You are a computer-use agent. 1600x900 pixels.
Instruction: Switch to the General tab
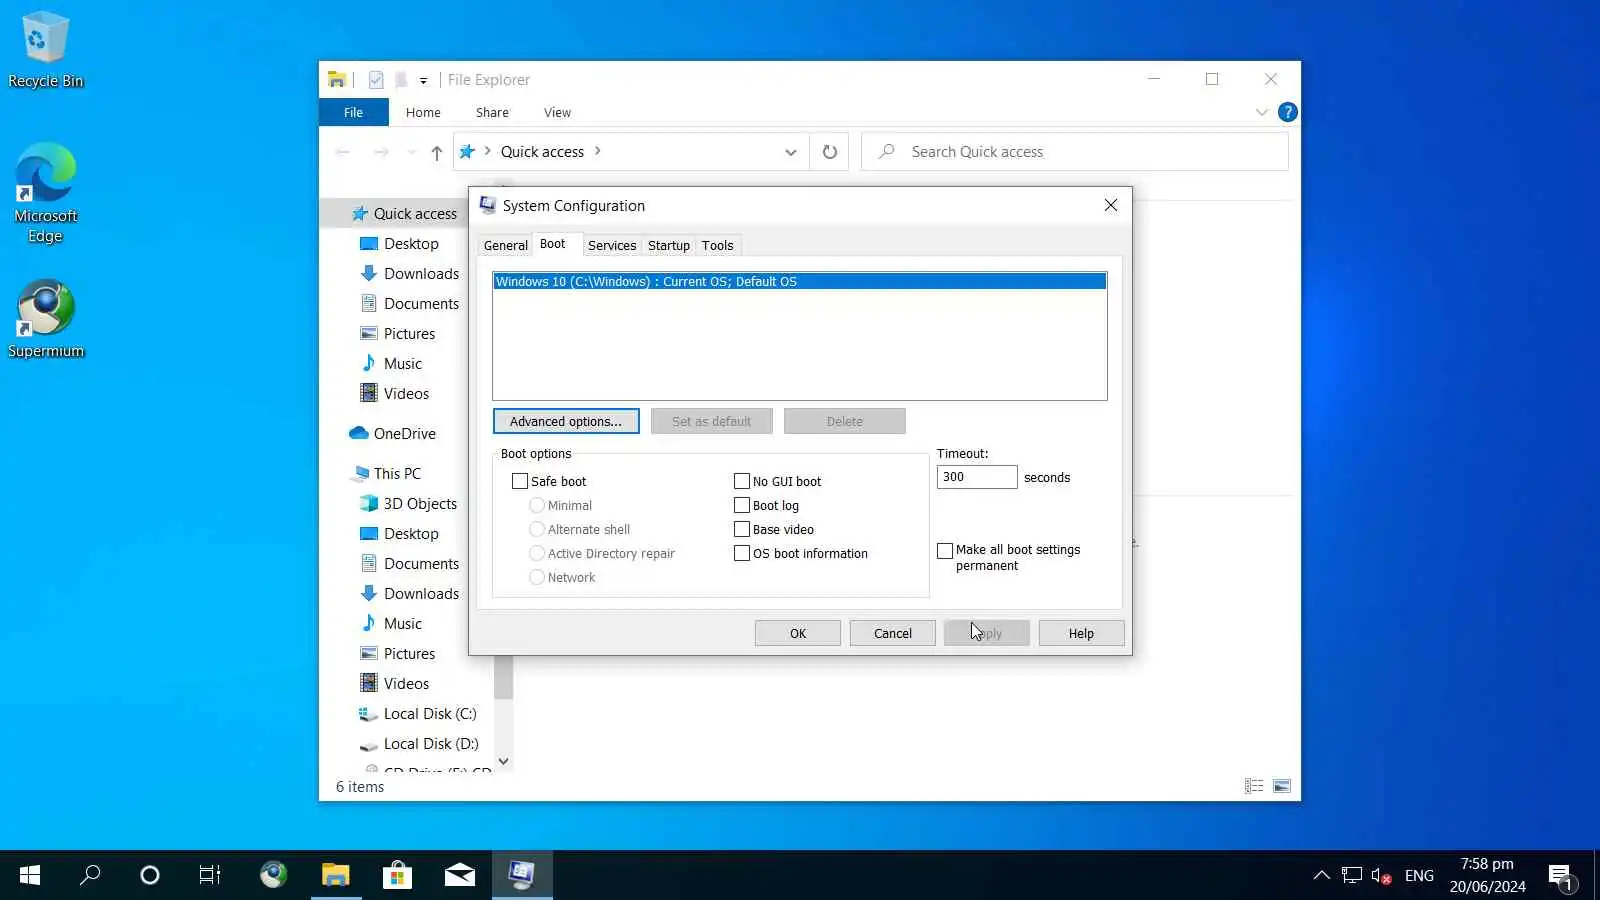pos(505,245)
